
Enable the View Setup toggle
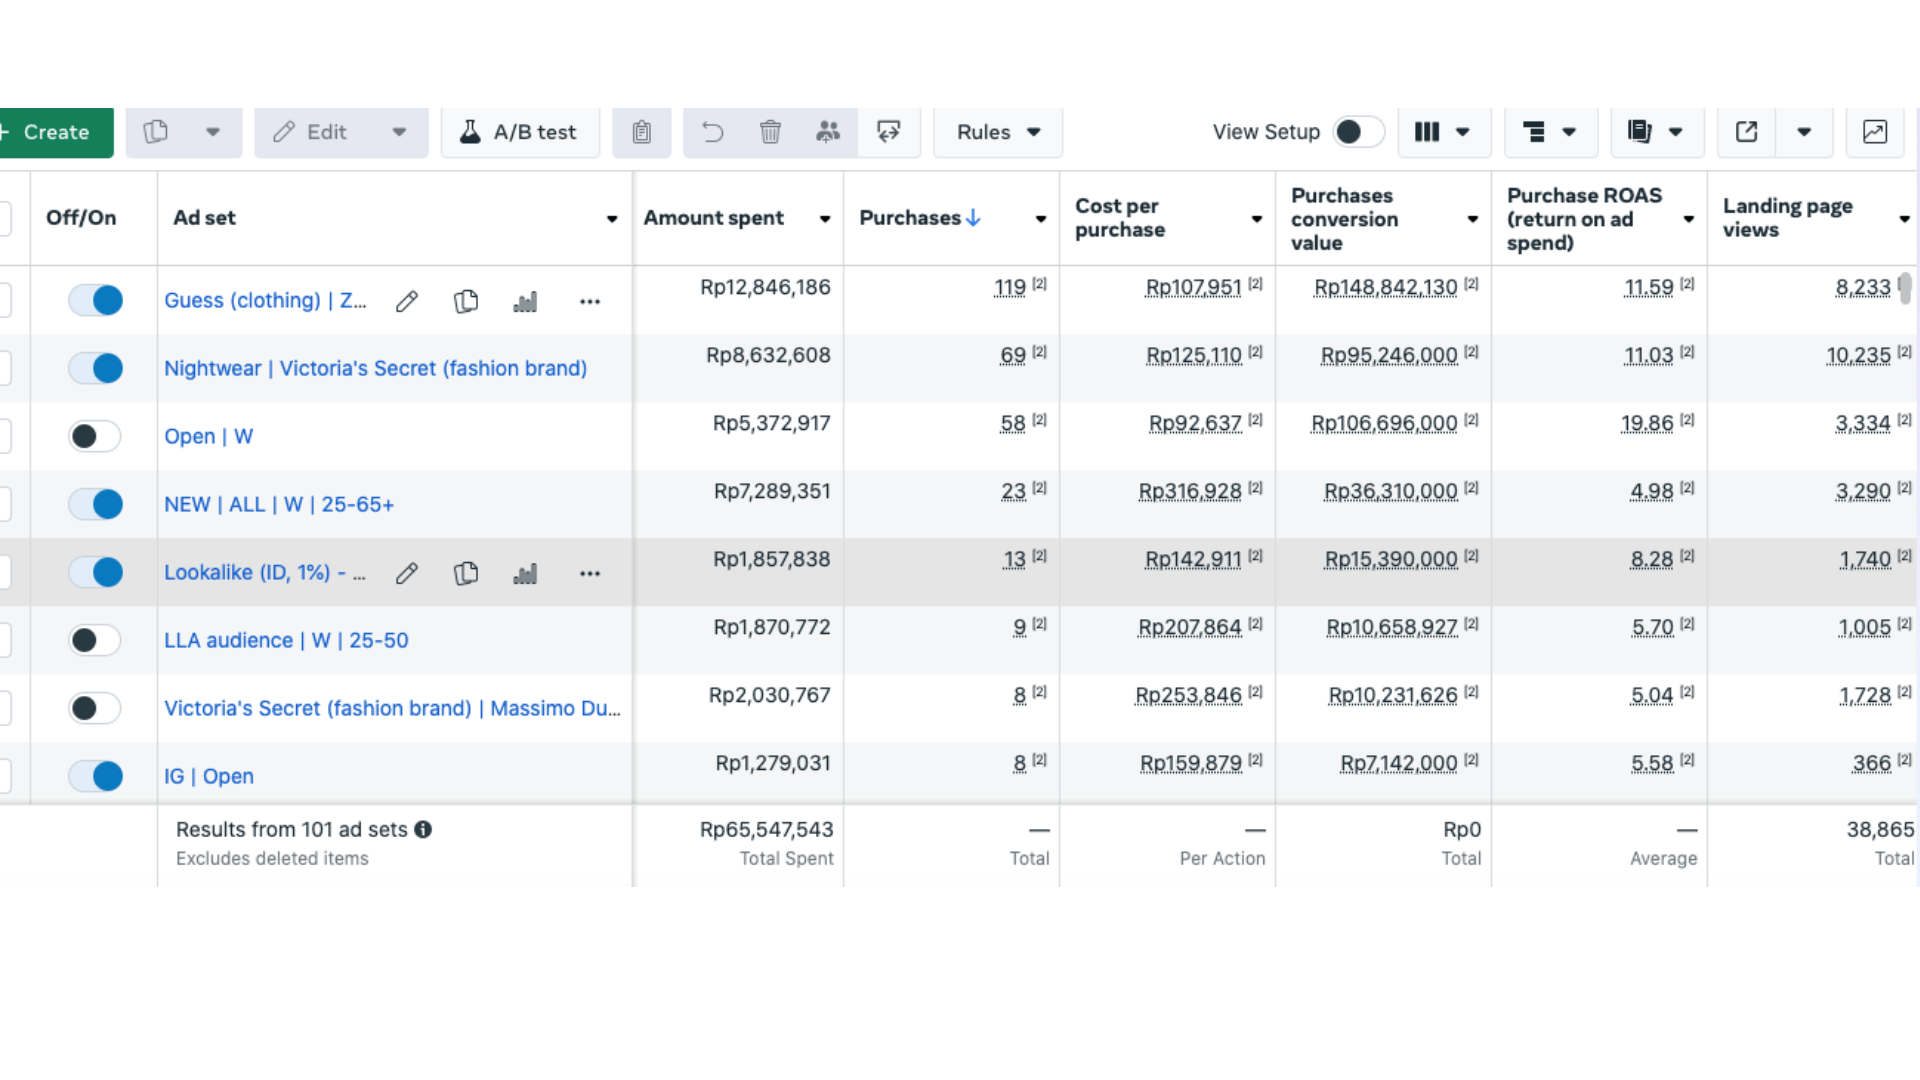[1357, 132]
